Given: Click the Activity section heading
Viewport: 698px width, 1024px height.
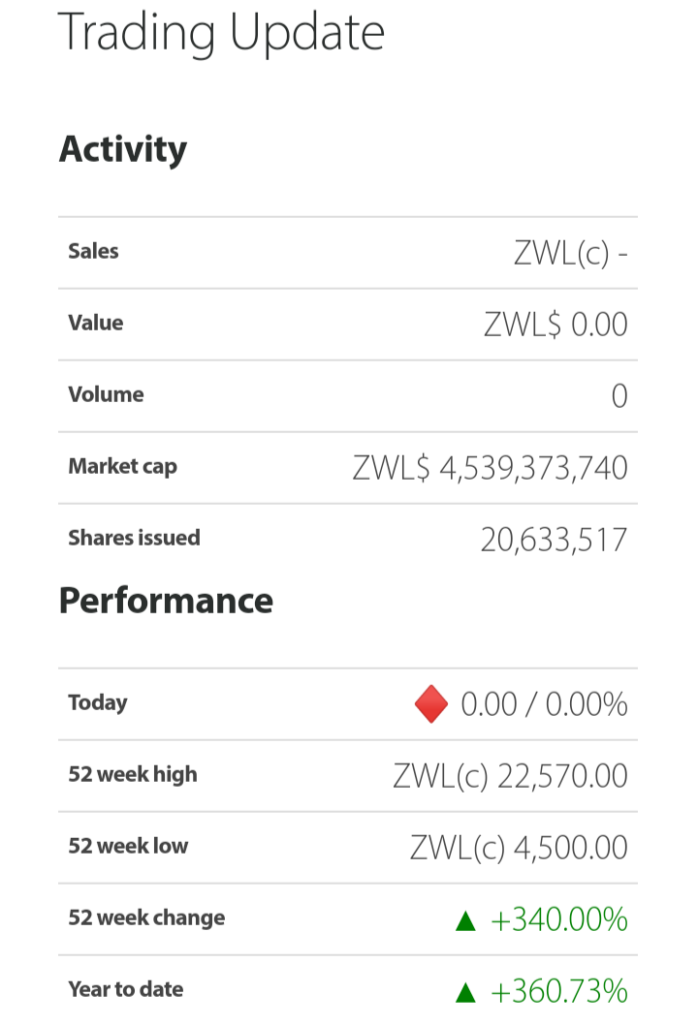Looking at the screenshot, I should tap(123, 150).
